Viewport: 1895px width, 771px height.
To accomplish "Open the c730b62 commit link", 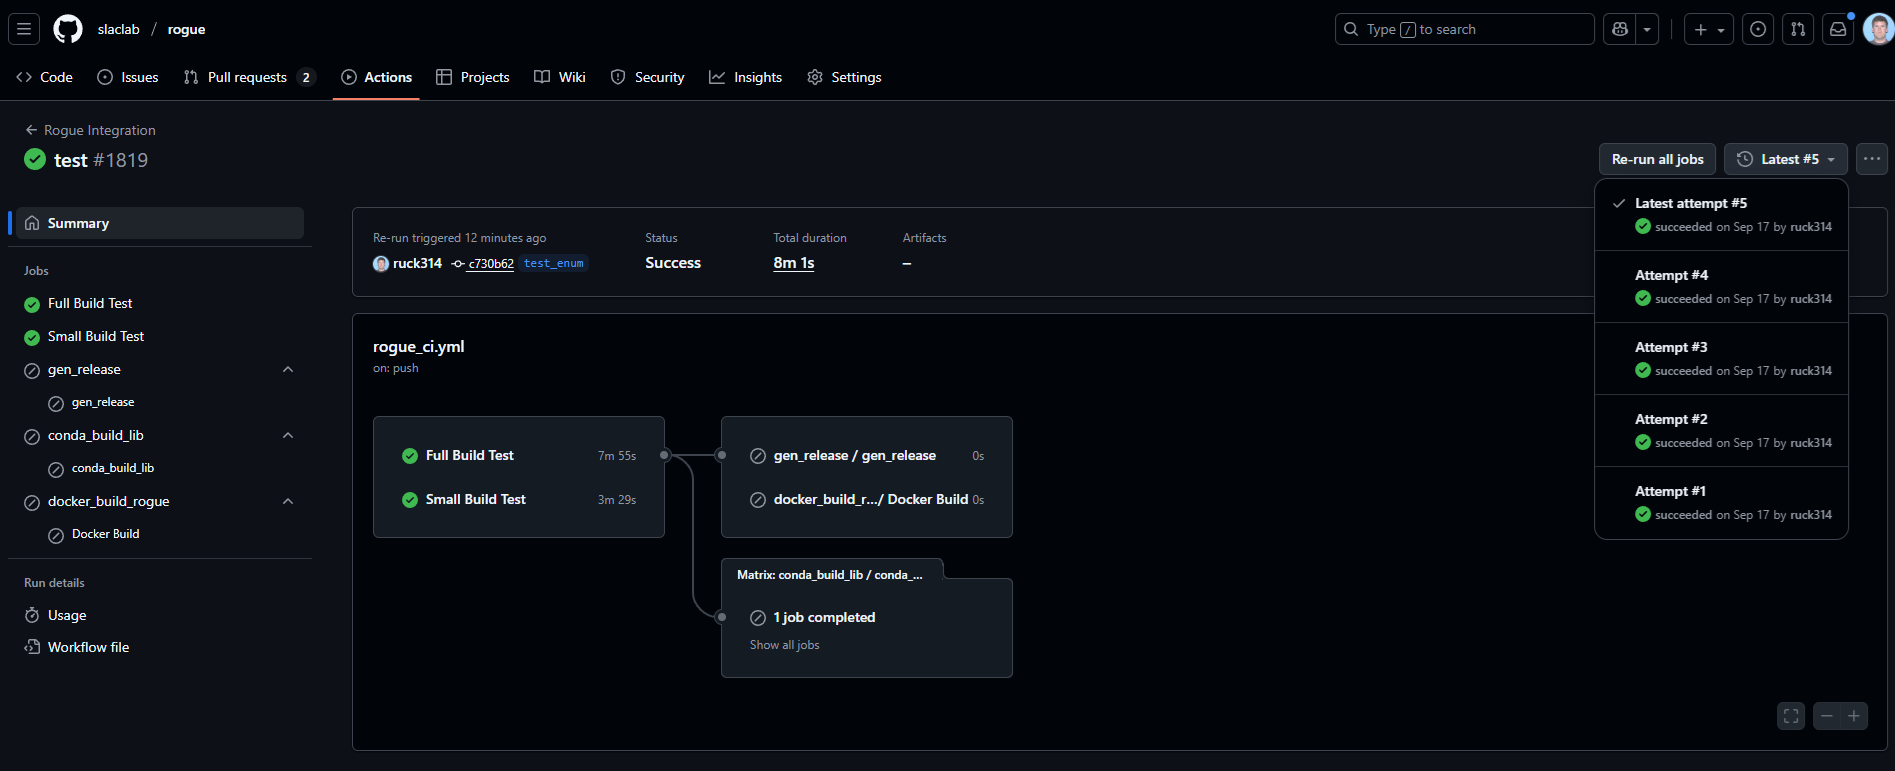I will pyautogui.click(x=490, y=264).
